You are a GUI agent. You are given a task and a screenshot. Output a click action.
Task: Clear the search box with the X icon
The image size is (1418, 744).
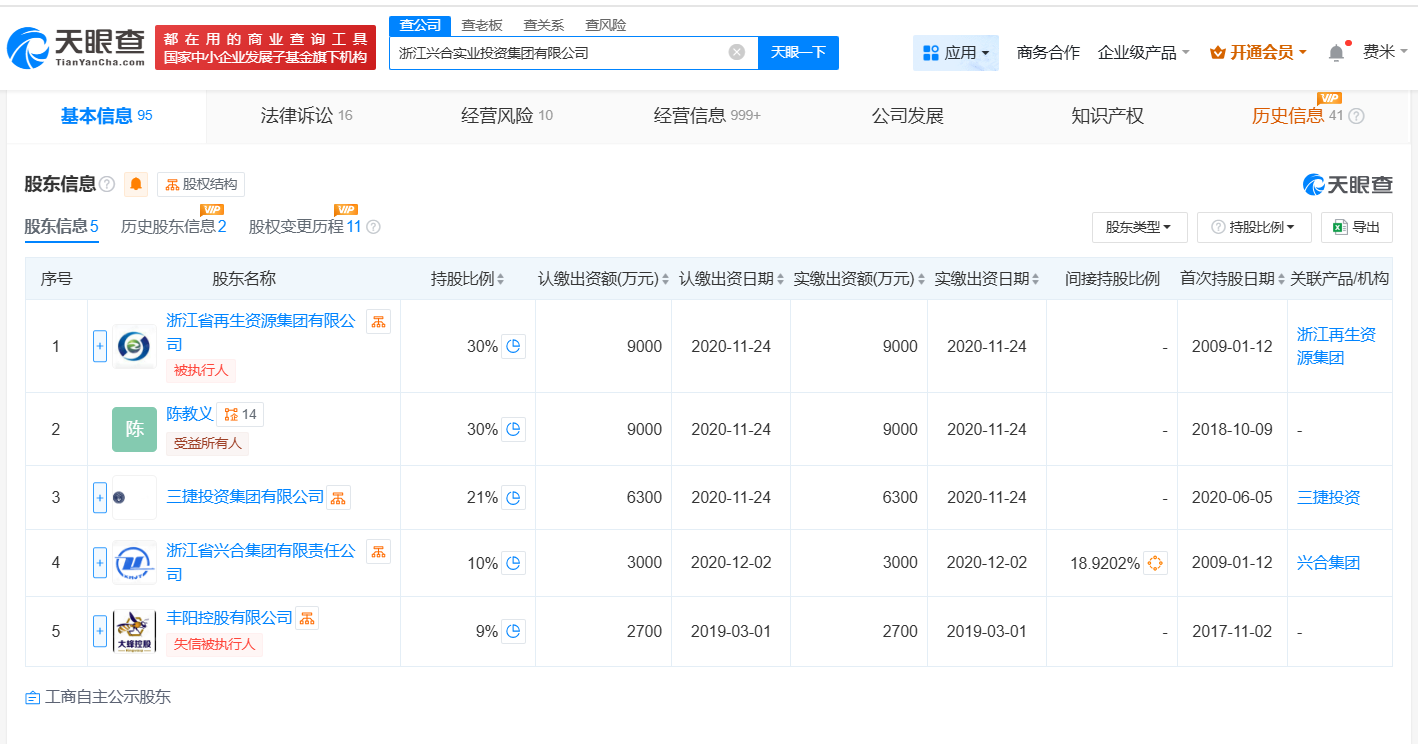[737, 52]
